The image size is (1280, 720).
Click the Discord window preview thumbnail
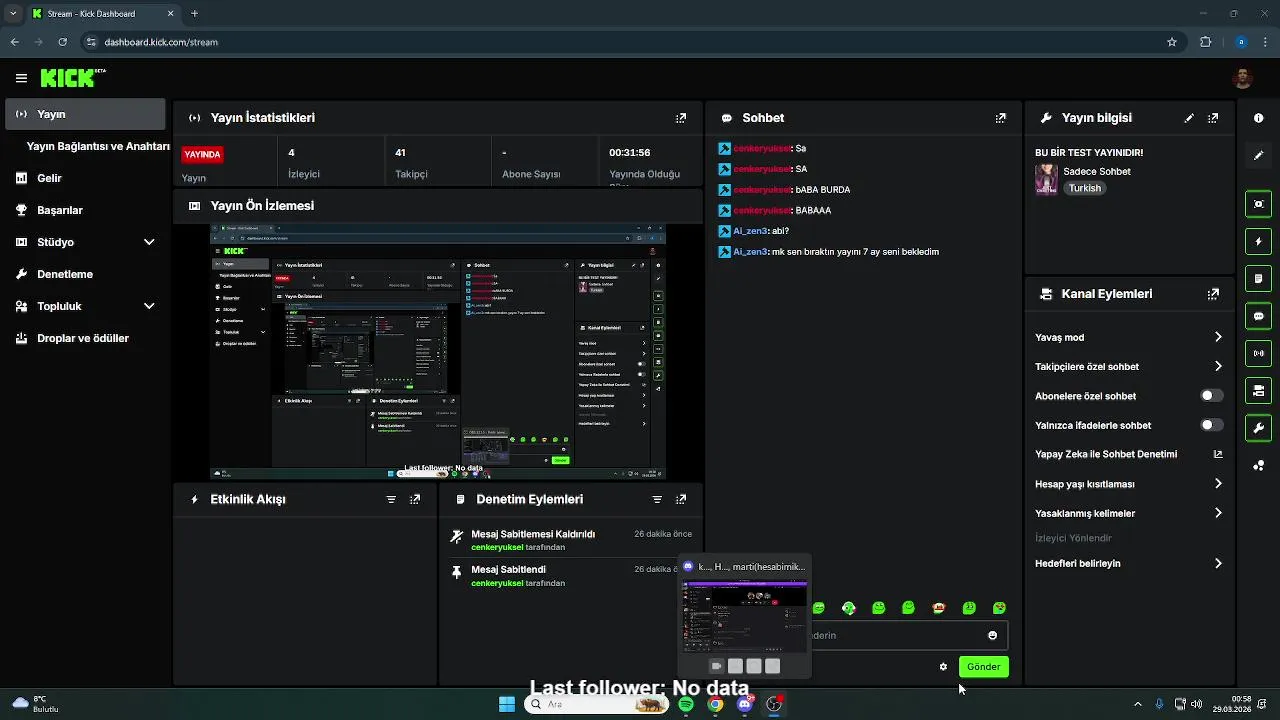coord(745,616)
